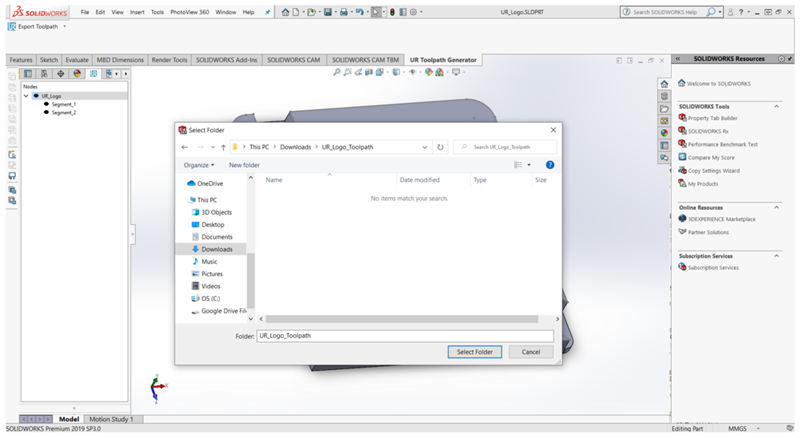This screenshot has width=800, height=438.
Task: Switch to the Sketch tab
Action: 49,60
